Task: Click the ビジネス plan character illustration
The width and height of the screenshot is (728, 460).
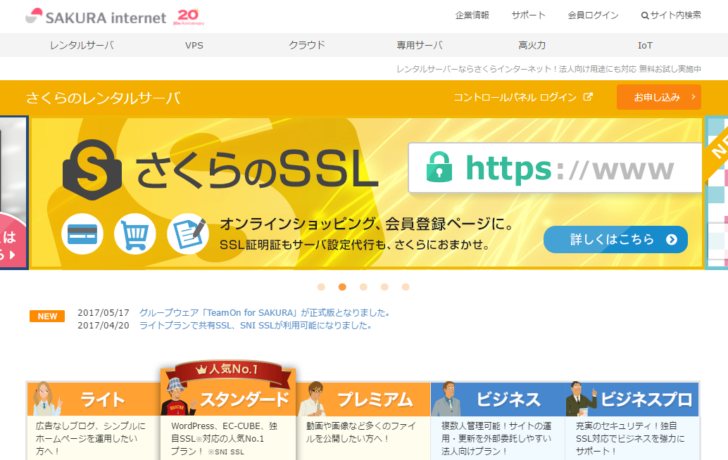Action: tap(447, 399)
